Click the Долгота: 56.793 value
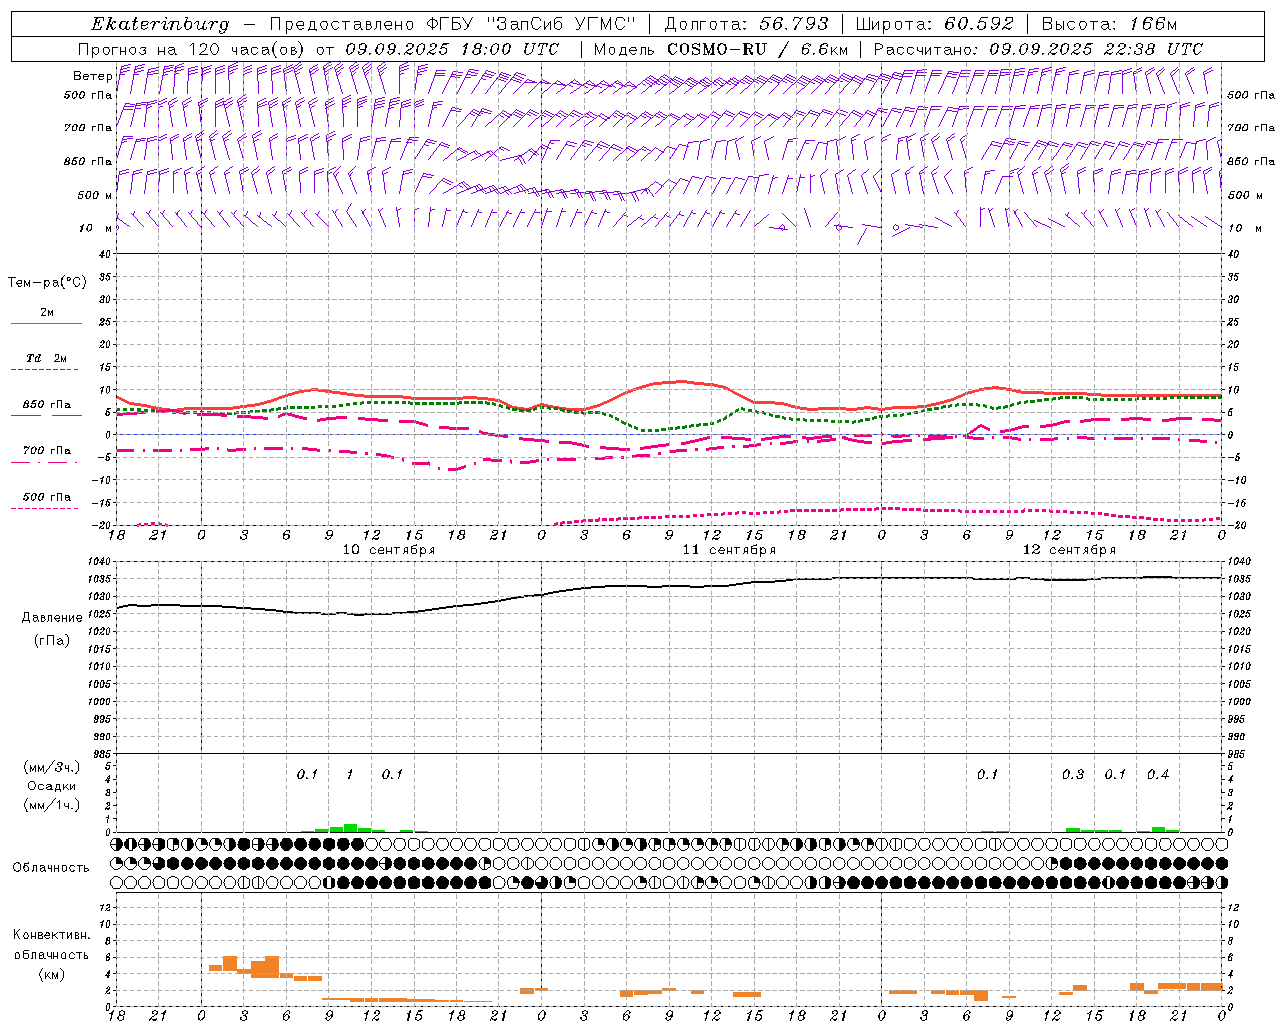This screenshot has width=1280, height=1024. tap(746, 24)
